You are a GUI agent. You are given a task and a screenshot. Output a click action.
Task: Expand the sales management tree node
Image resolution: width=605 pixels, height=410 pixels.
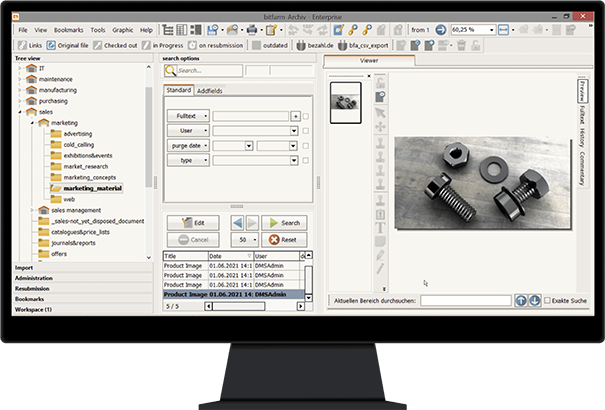32,210
